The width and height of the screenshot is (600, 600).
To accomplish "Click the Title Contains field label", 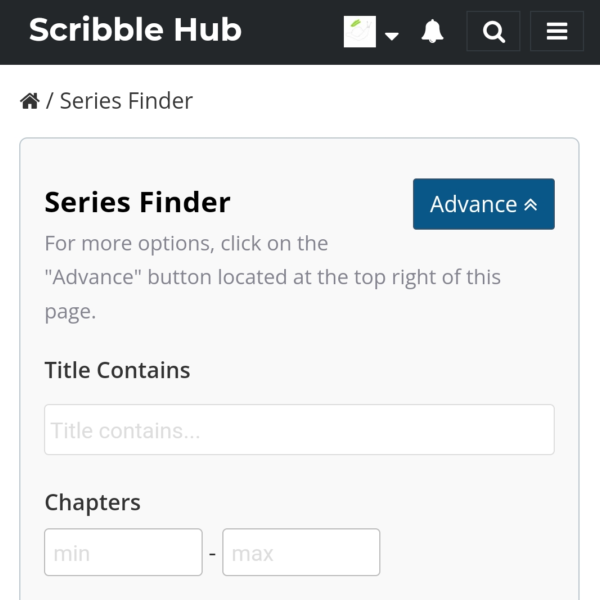I will pyautogui.click(x=117, y=370).
